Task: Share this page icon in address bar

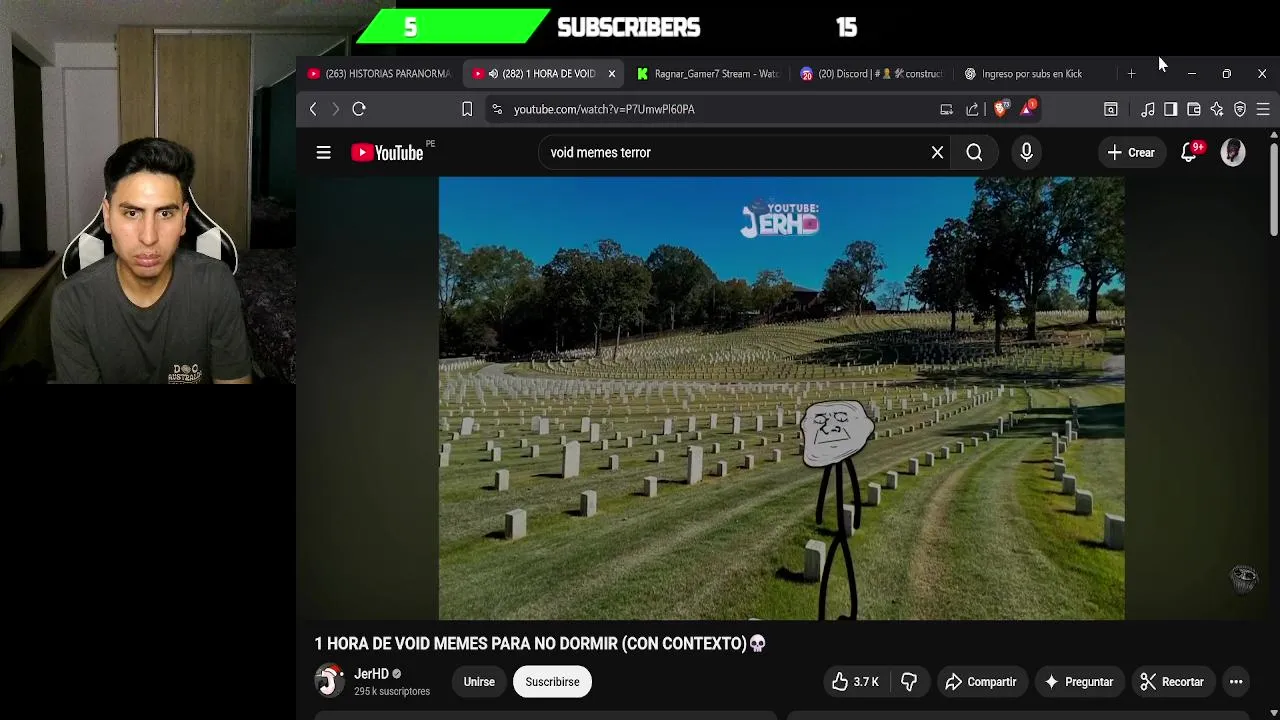Action: (972, 109)
